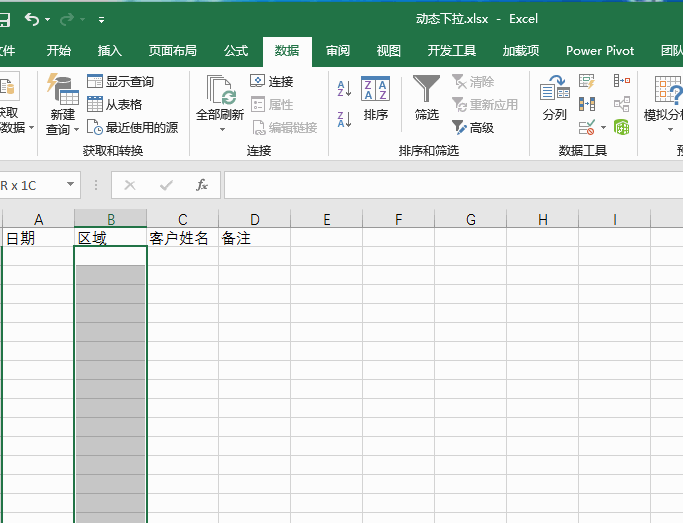
Task: Open the 公式 tab
Action: click(x=236, y=51)
